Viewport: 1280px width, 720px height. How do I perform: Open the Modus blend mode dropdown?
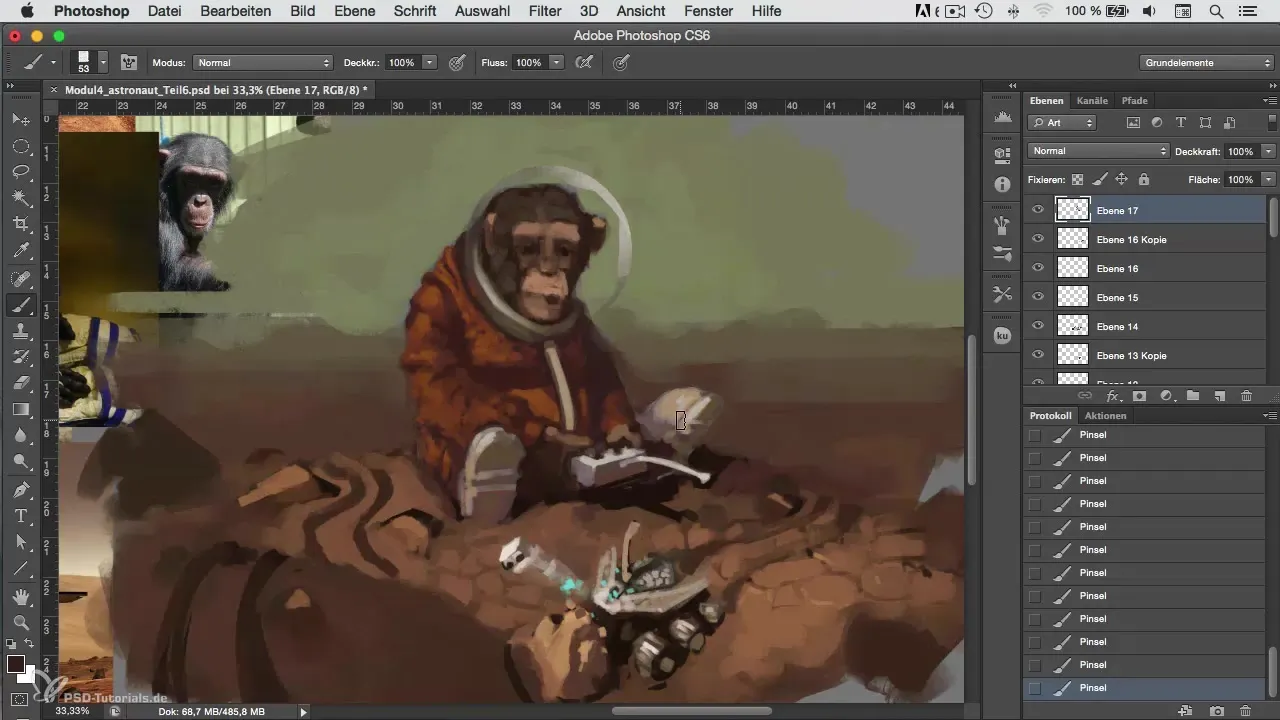point(262,62)
